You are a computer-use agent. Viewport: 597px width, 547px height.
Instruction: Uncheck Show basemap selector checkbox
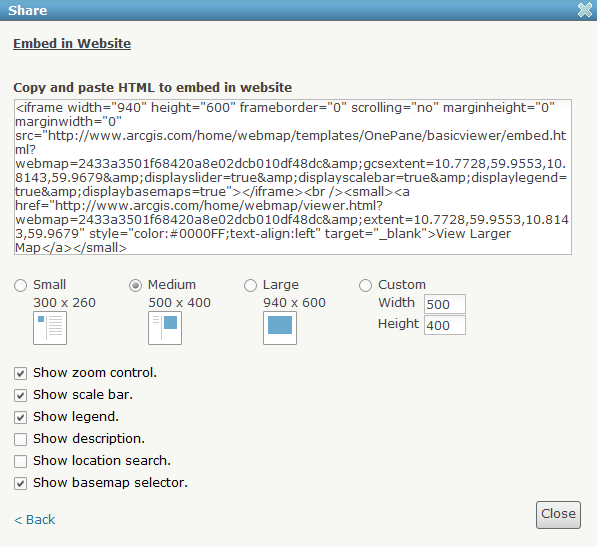[x=21, y=483]
